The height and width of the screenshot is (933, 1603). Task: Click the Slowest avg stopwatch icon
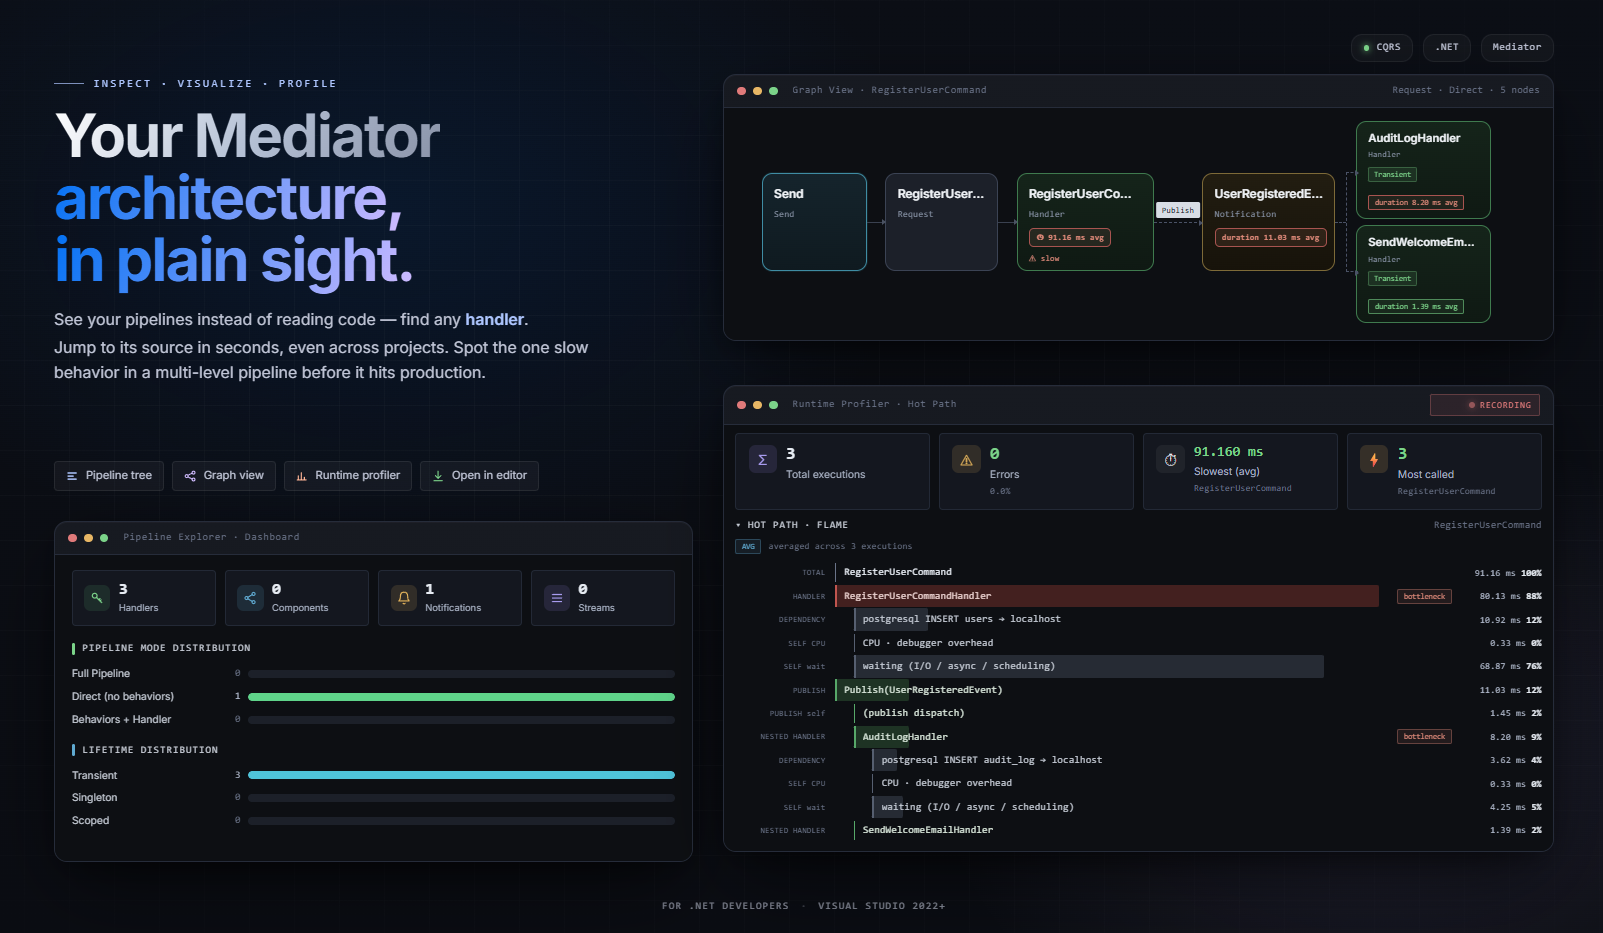tap(1171, 460)
